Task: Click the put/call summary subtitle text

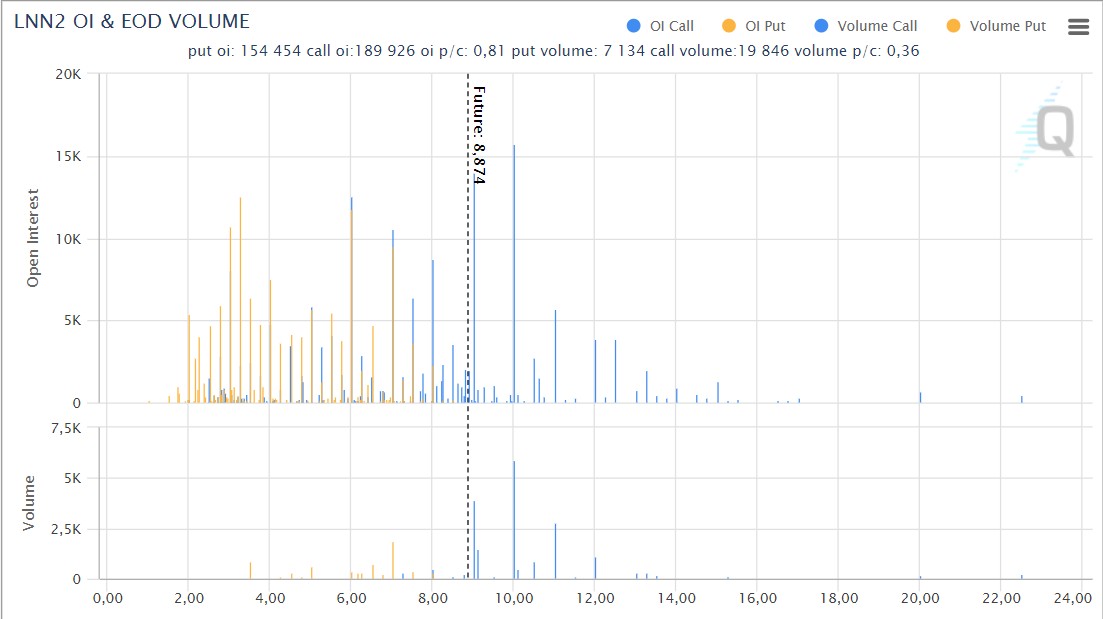Action: coord(552,51)
